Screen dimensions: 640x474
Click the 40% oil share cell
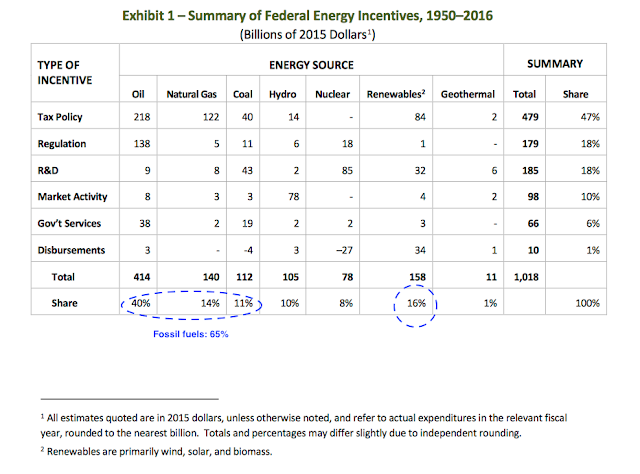pyautogui.click(x=141, y=303)
